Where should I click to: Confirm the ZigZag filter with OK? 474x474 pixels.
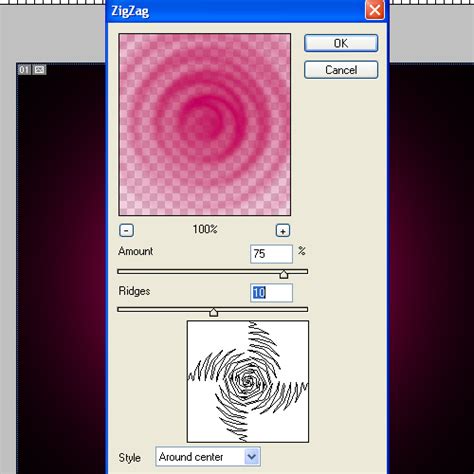341,43
